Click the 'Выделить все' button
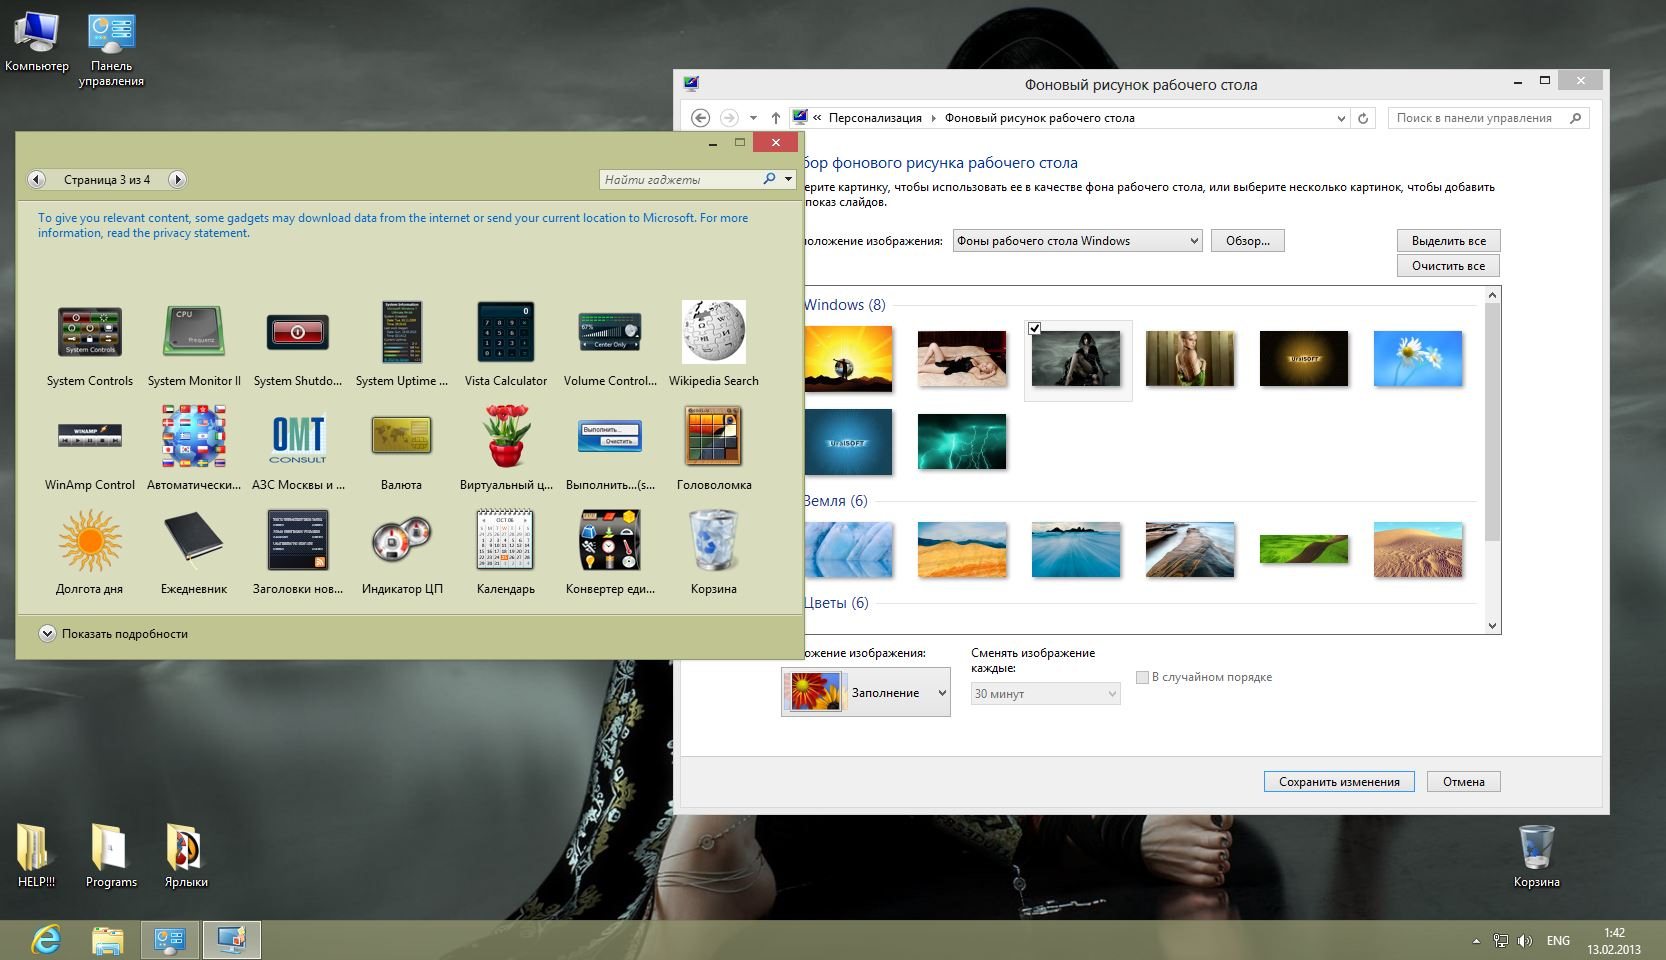 coord(1449,241)
